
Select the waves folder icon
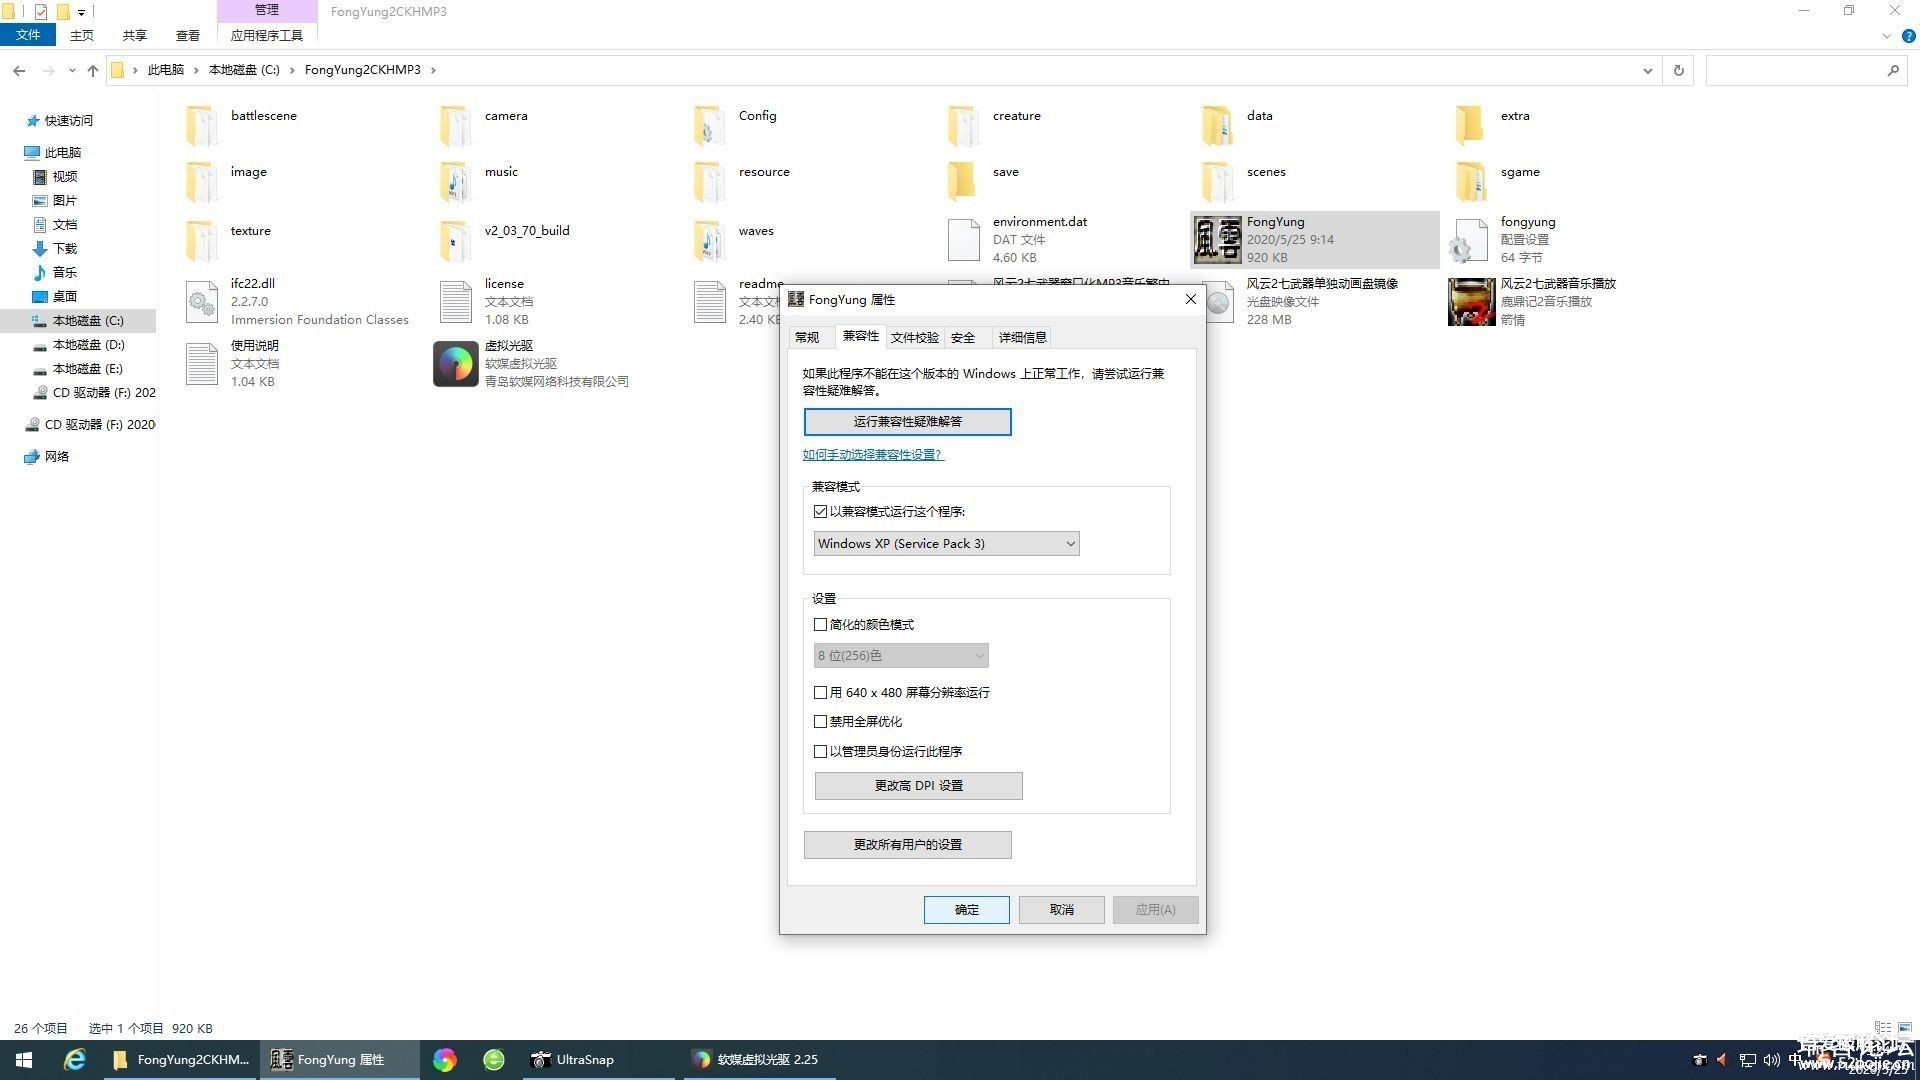pos(709,241)
